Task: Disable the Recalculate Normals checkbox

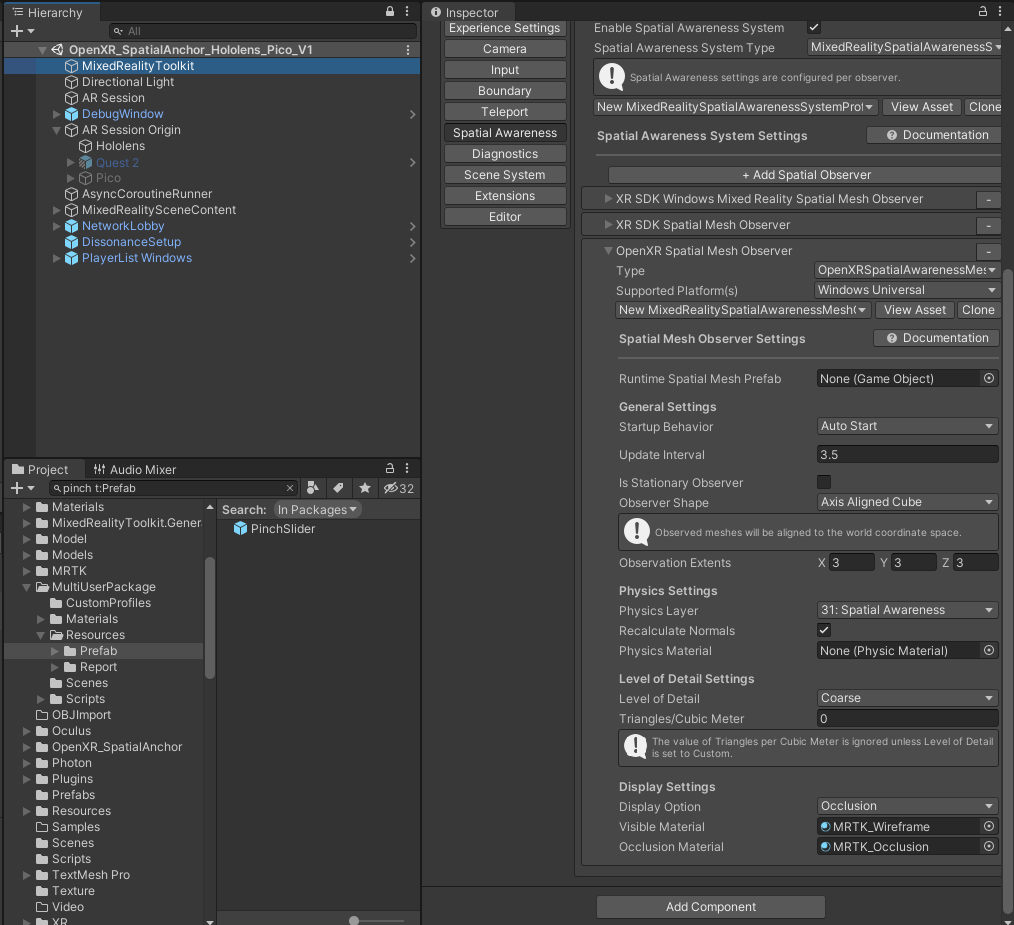Action: coord(824,630)
